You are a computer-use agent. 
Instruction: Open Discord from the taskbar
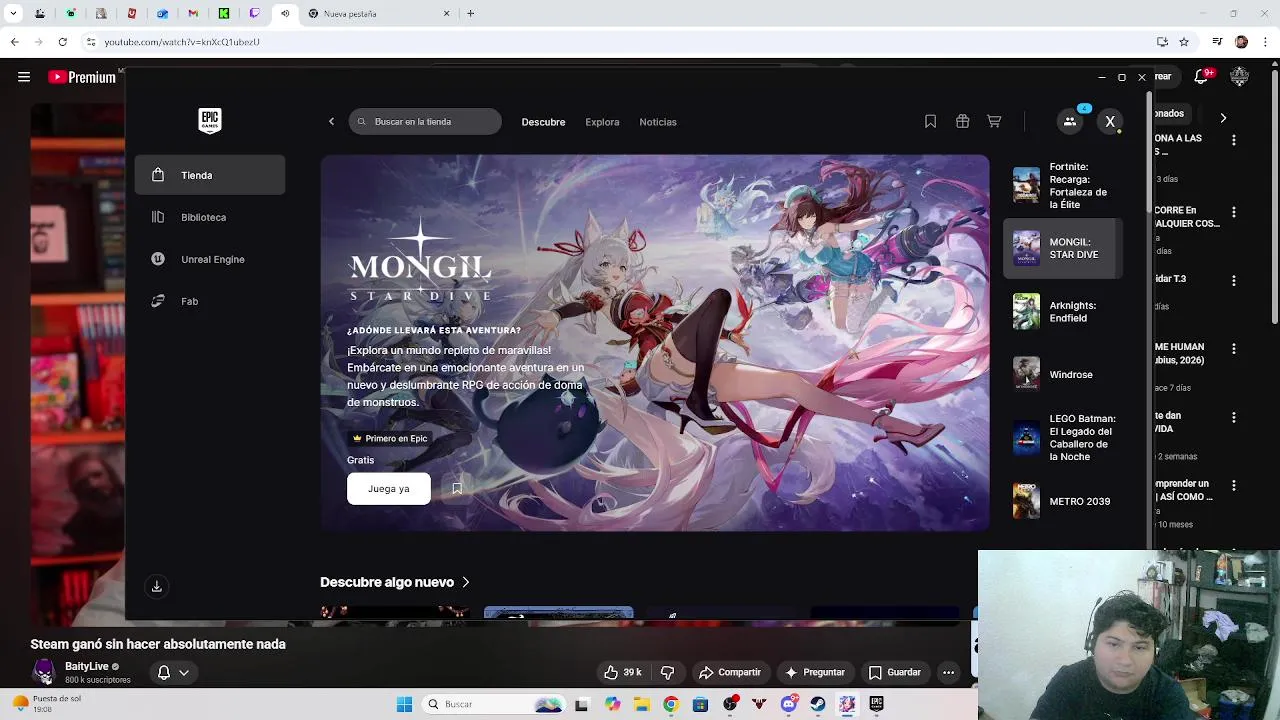(x=789, y=704)
